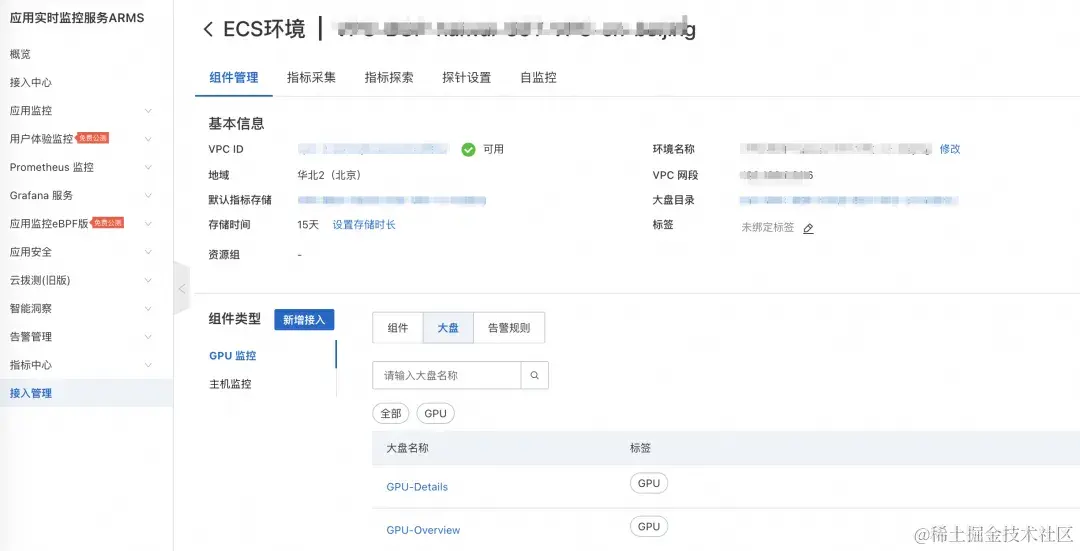Expand 应用监控 sidebar menu
The height and width of the screenshot is (551, 1080).
tap(148, 111)
